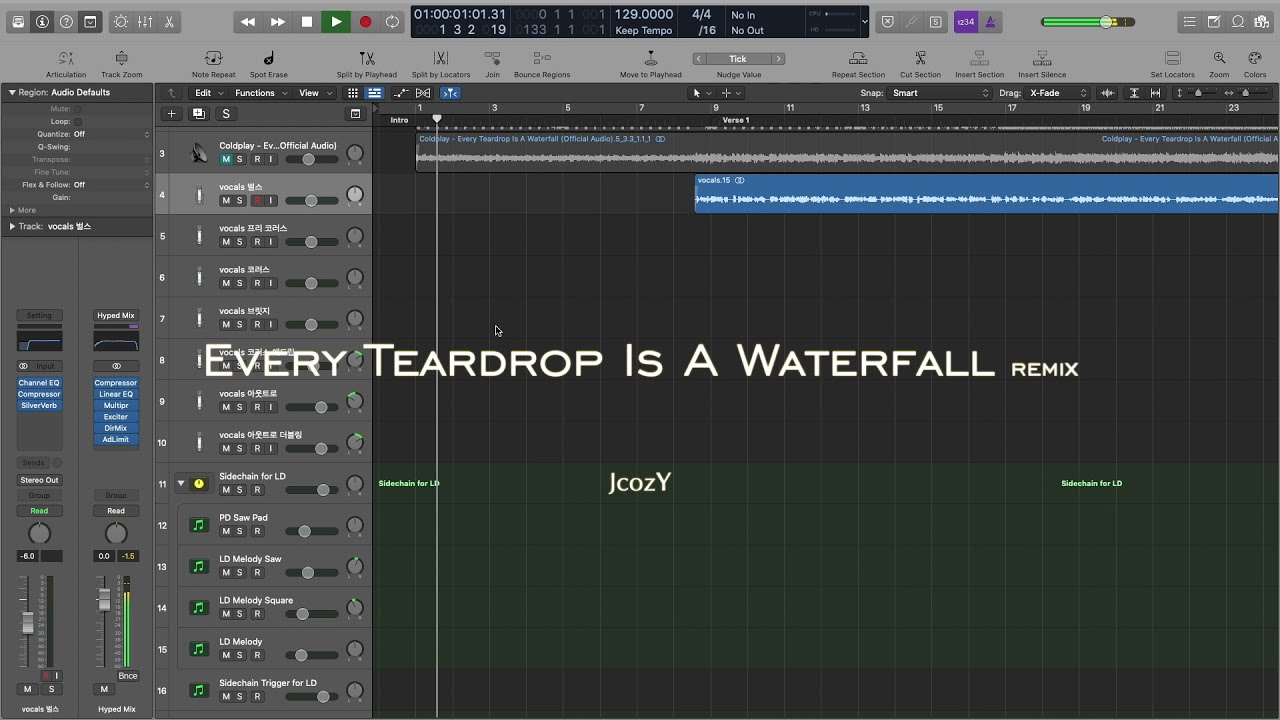
Task: Click the Track Zoom icon
Action: coord(121,59)
